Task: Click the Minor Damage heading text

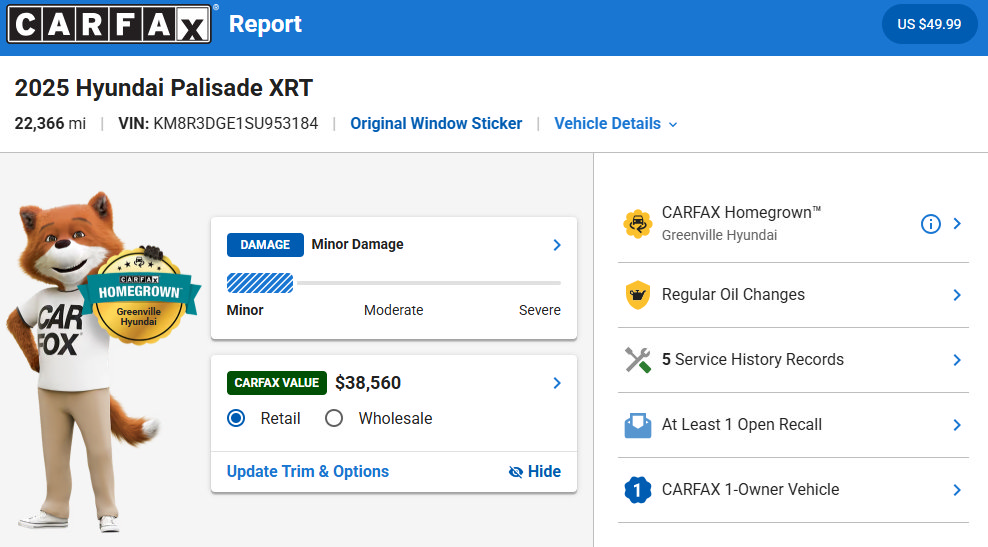Action: coord(357,245)
